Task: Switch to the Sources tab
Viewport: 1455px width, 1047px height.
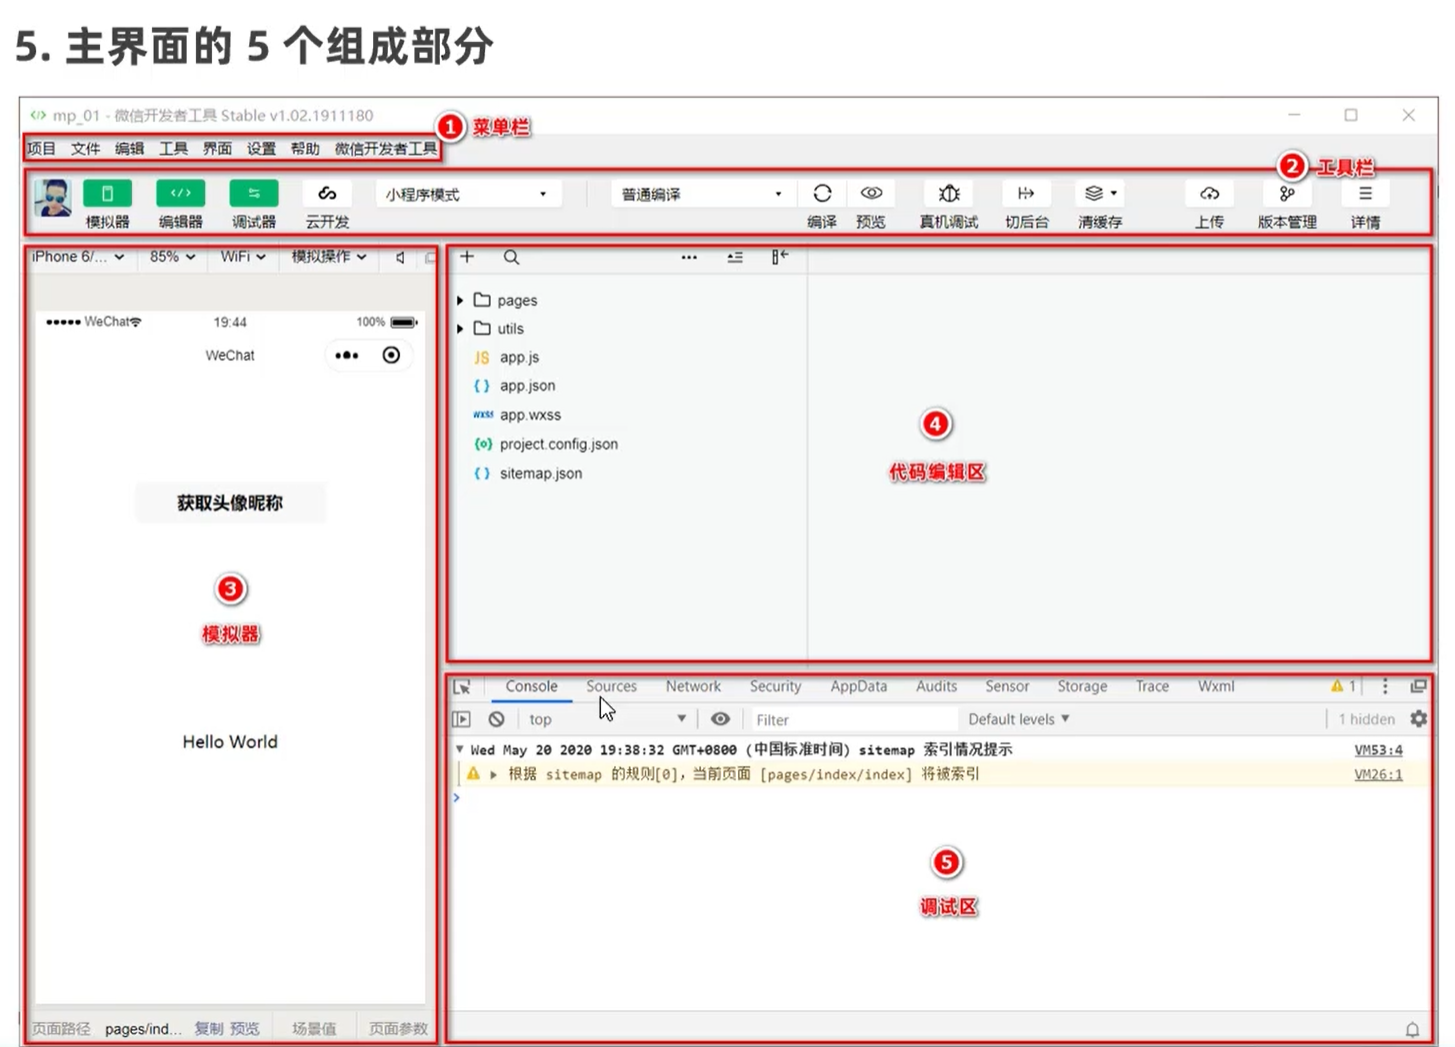Action: coord(611,686)
